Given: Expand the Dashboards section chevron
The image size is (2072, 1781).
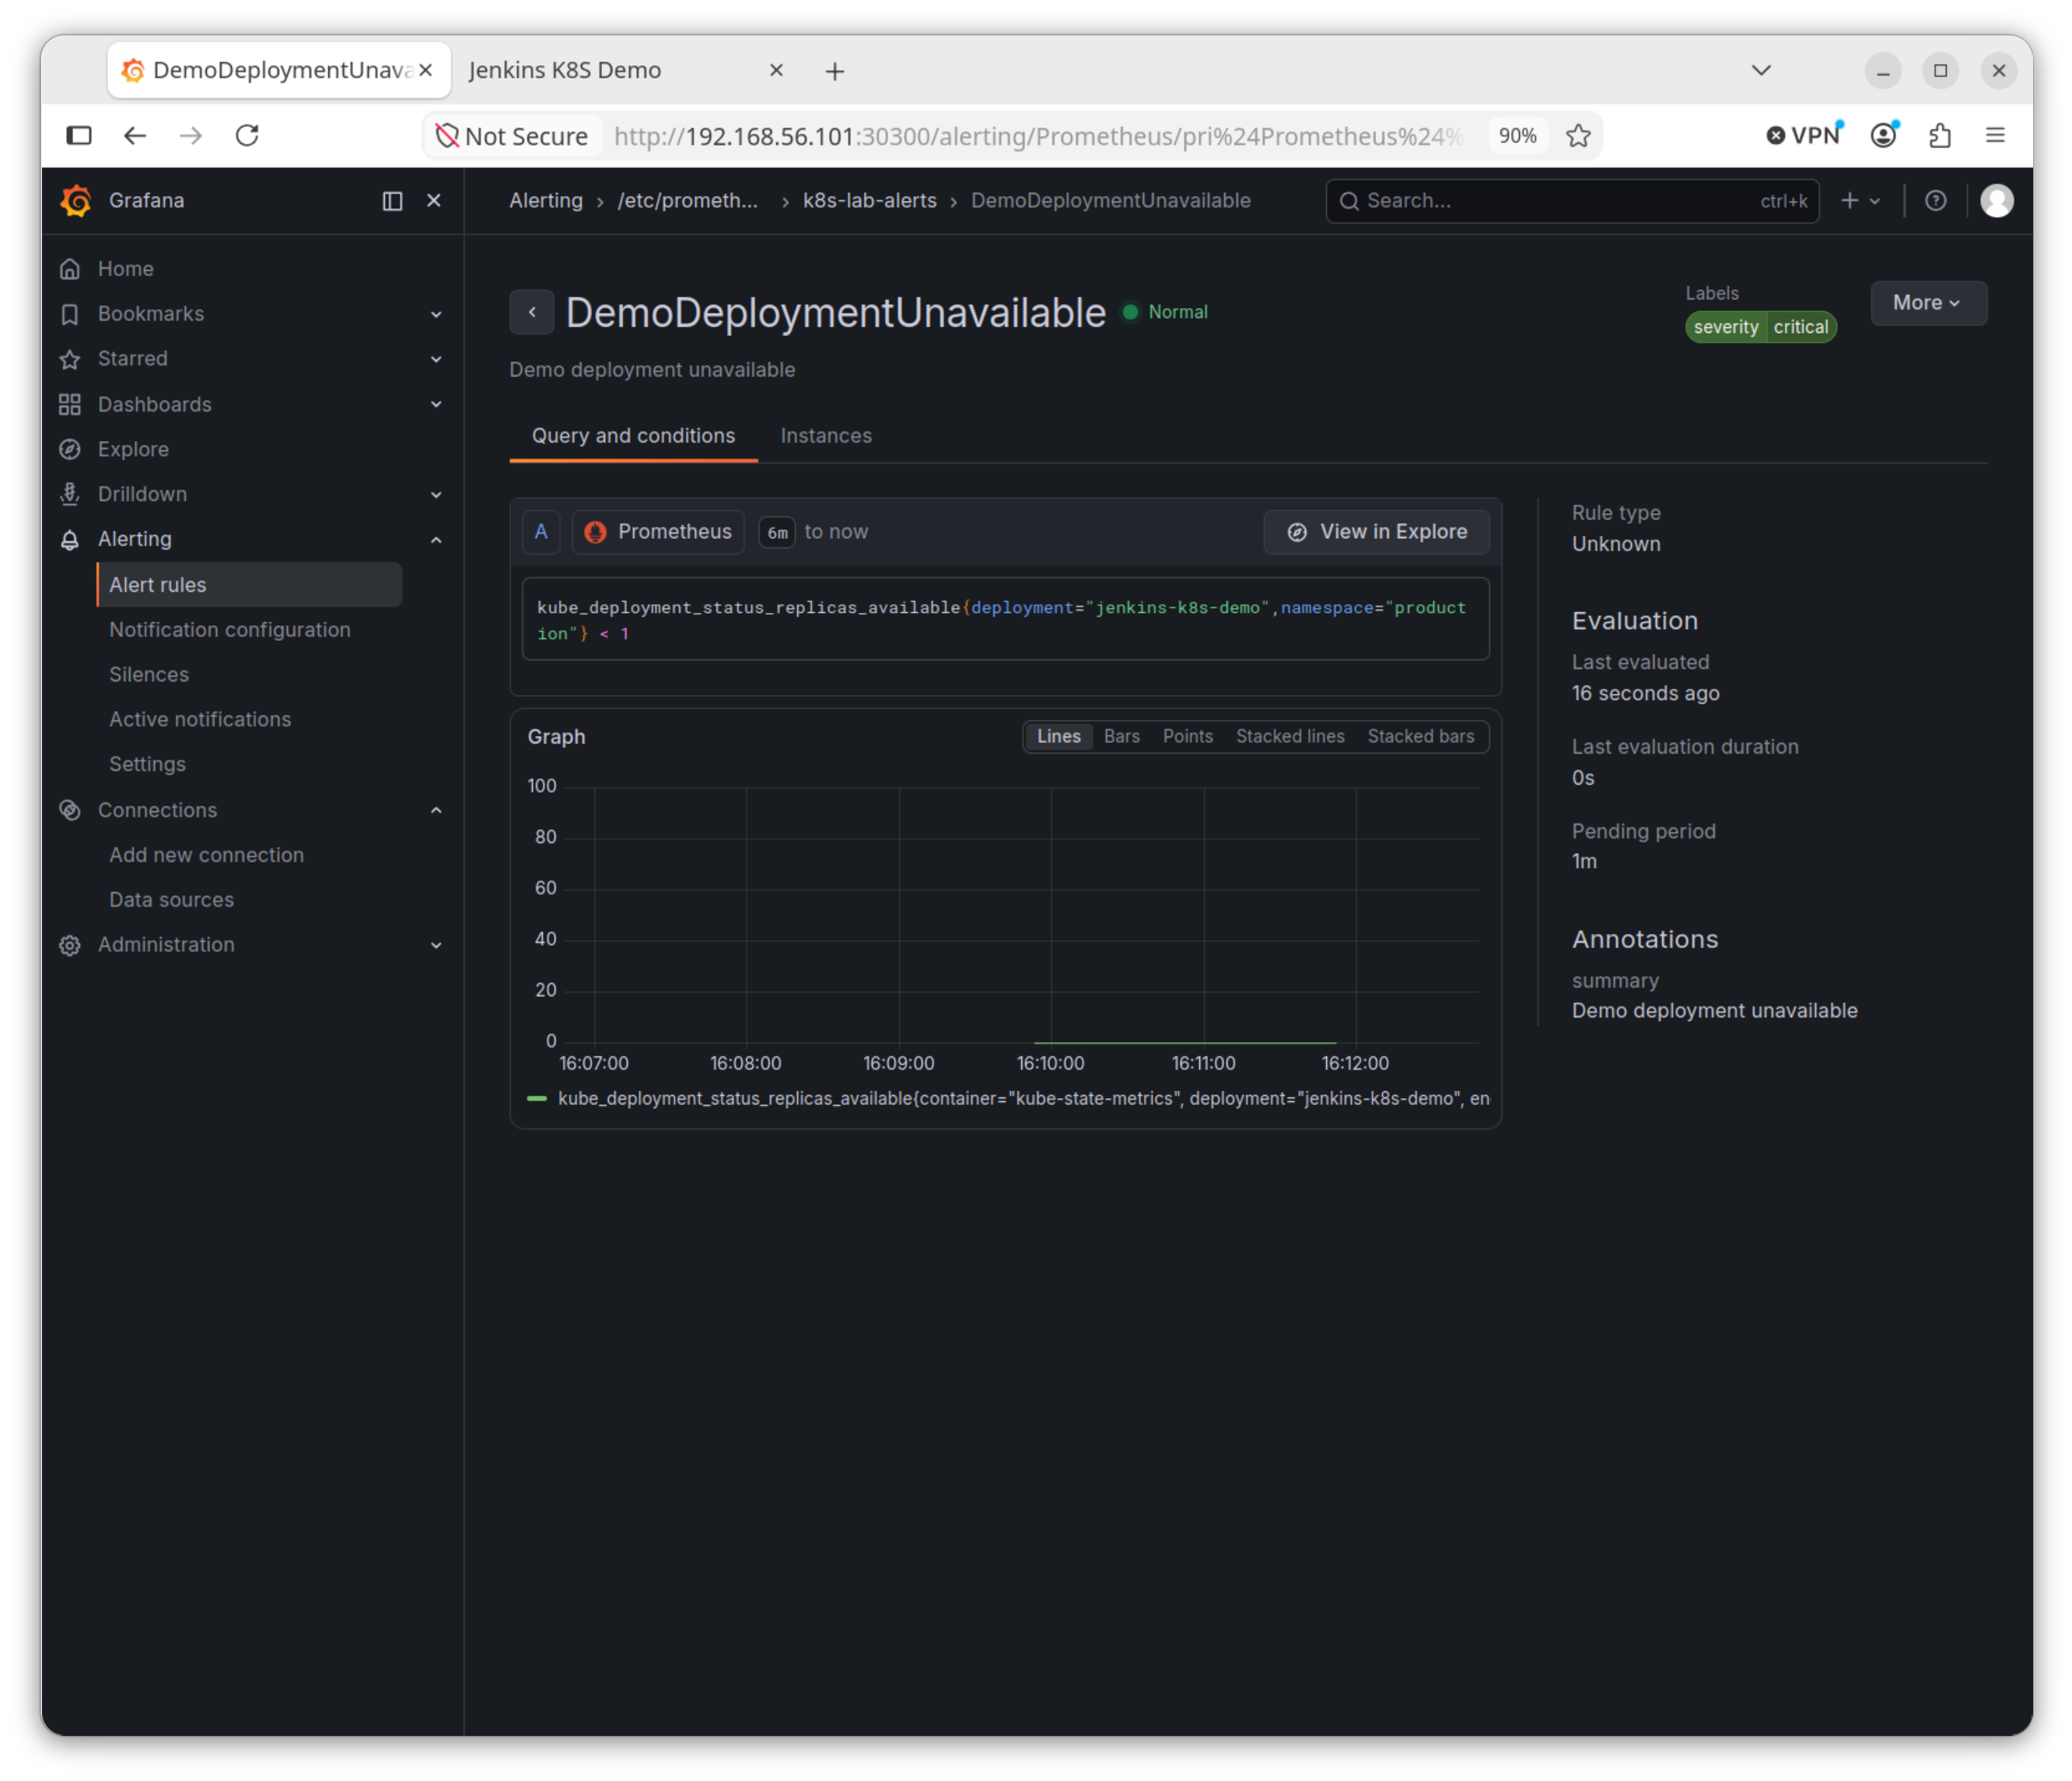Looking at the screenshot, I should tap(436, 404).
